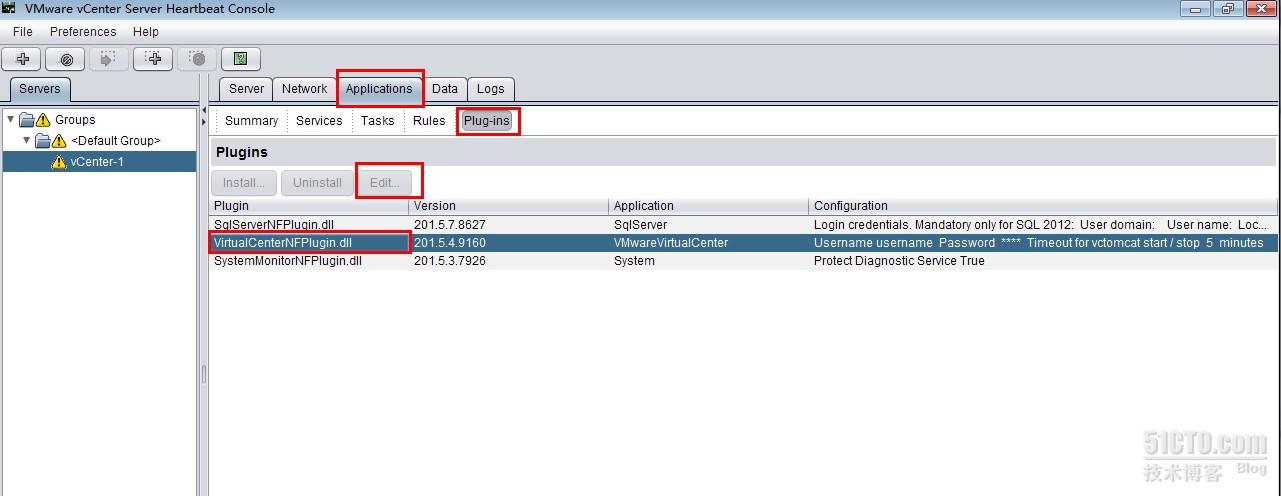The image size is (1281, 496).
Task: Click the VMware app icon in title bar
Action: pyautogui.click(x=10, y=9)
